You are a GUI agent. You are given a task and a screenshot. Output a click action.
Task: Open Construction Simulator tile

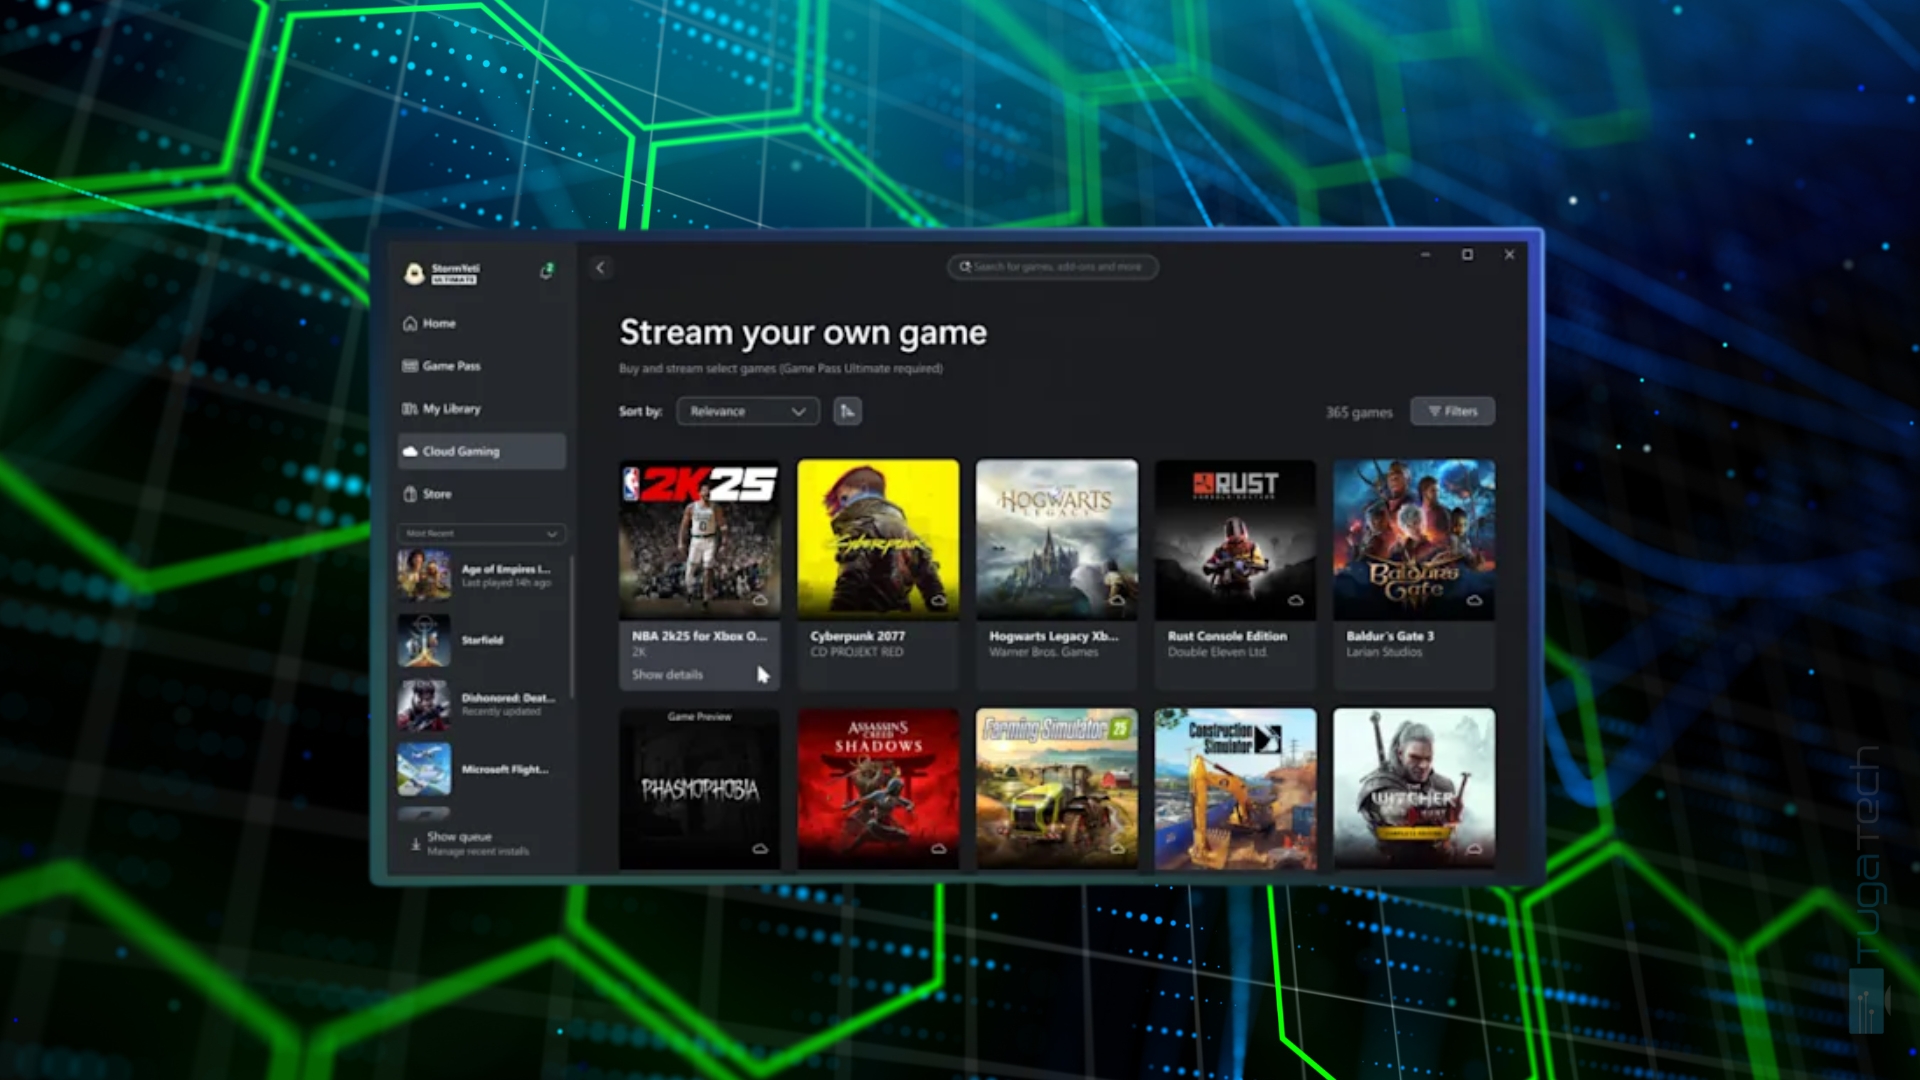tap(1235, 789)
